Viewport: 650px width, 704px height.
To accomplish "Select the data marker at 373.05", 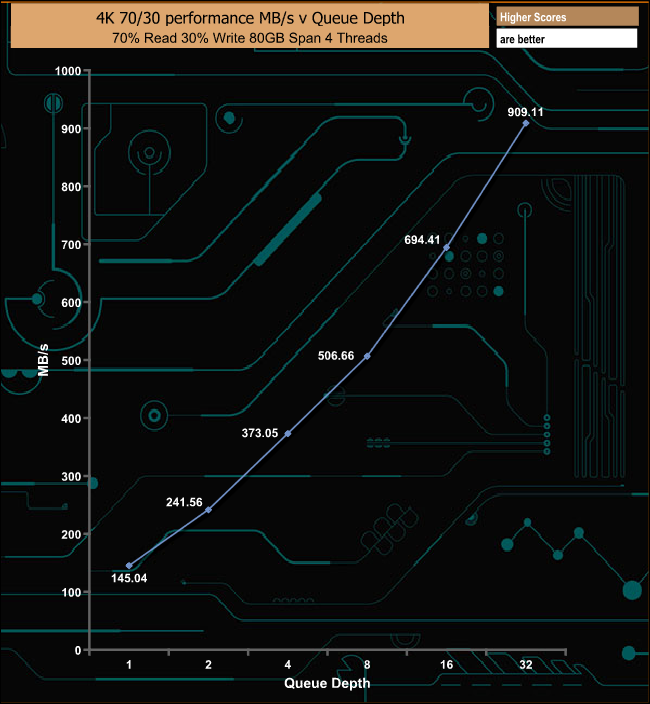I will 288,433.
